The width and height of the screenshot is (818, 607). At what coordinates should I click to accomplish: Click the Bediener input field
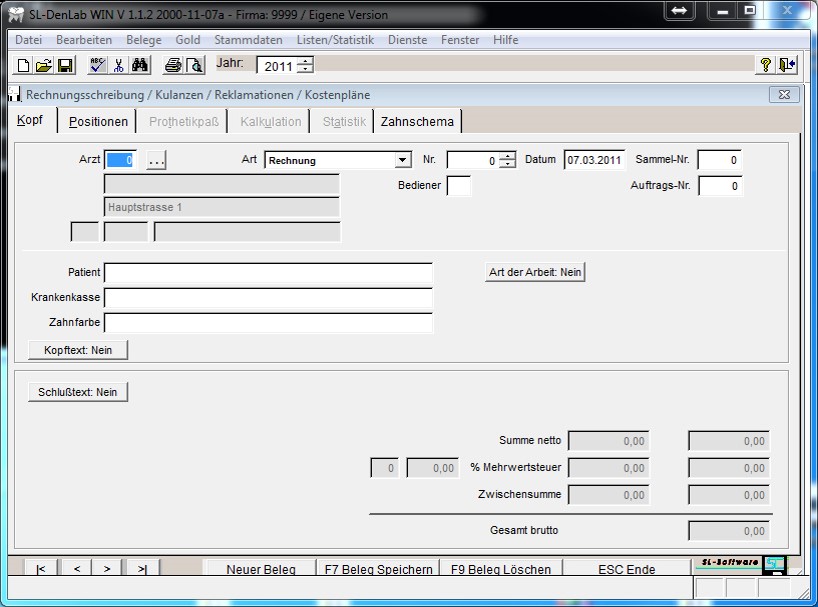(459, 186)
